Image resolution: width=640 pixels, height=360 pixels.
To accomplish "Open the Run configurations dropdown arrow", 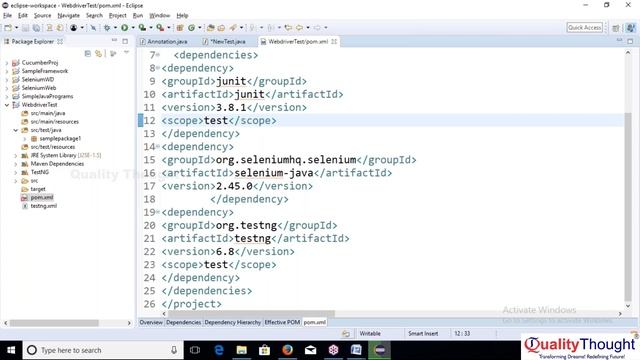I will coord(133,28).
